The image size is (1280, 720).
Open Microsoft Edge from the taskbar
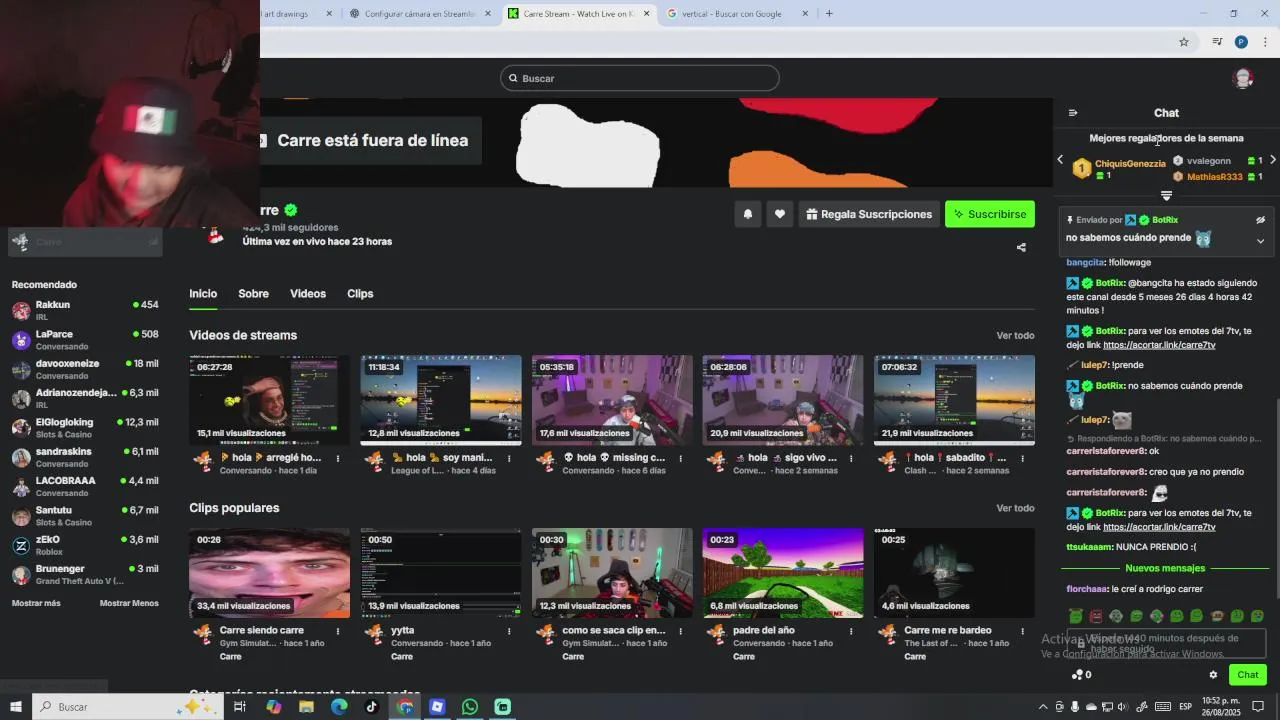coord(339,707)
